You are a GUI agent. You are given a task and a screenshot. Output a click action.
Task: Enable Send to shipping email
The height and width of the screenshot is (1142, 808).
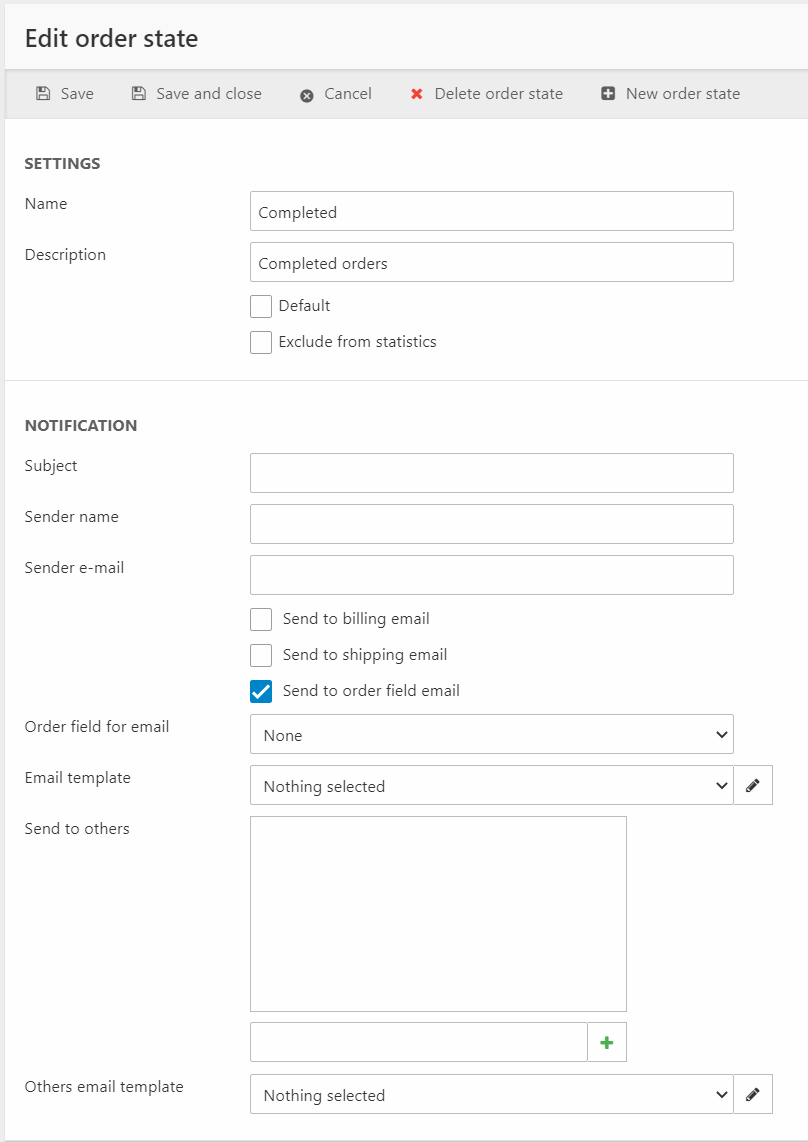pos(261,655)
